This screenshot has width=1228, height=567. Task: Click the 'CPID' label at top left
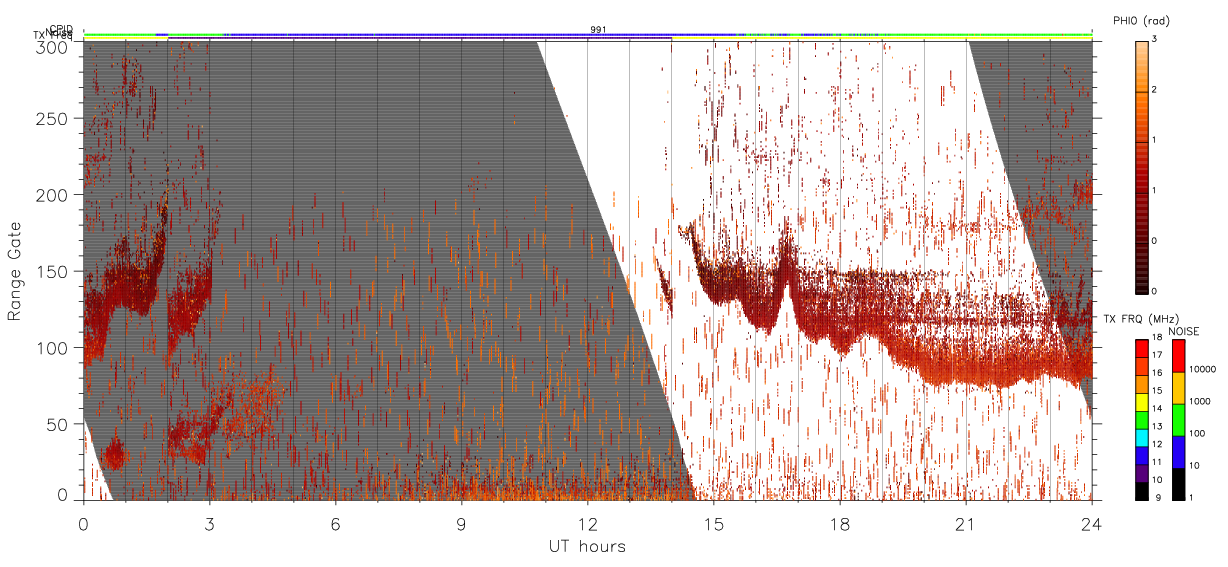point(62,29)
